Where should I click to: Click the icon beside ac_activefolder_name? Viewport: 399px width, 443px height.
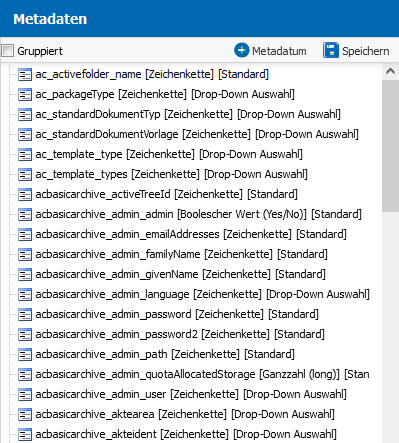(x=25, y=75)
